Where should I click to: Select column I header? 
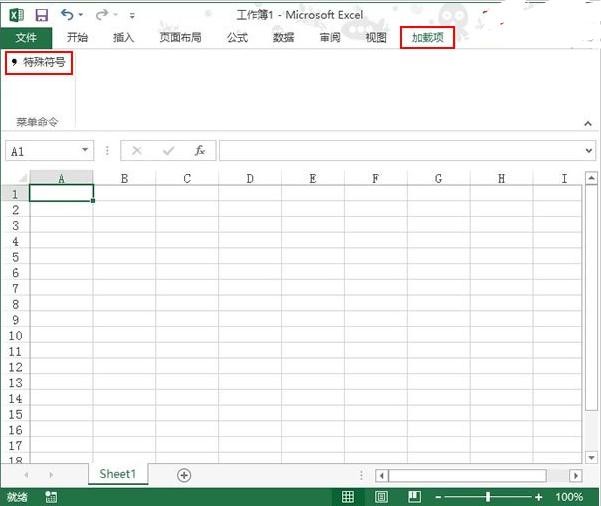pyautogui.click(x=558, y=178)
